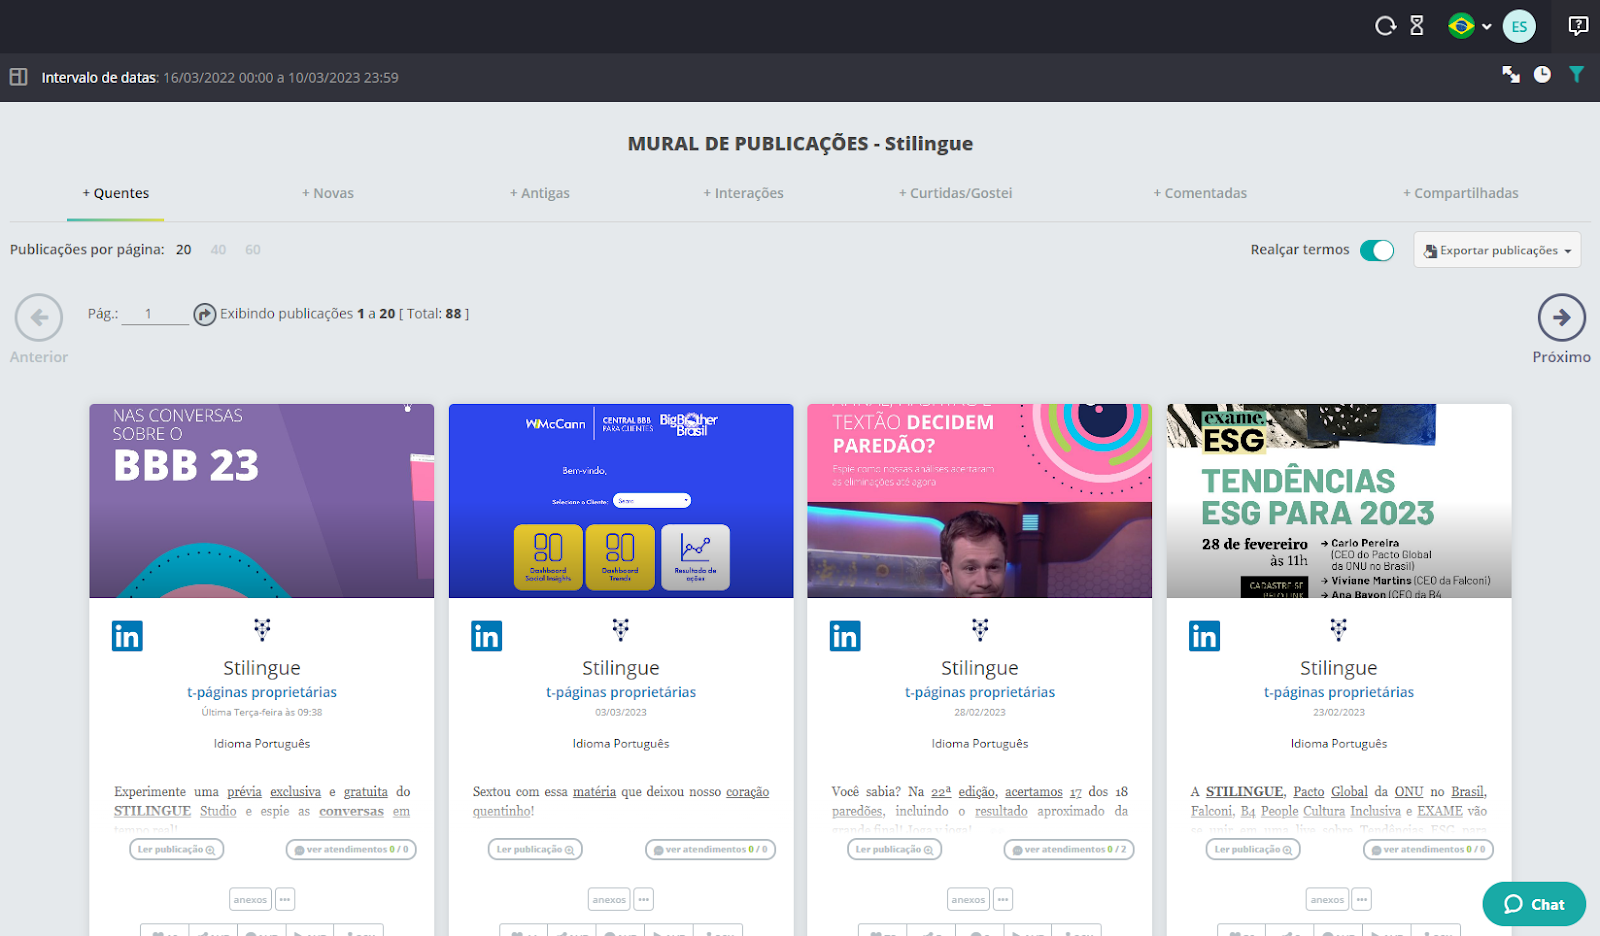Switch to the Curtidas/Gostei tab

point(955,193)
